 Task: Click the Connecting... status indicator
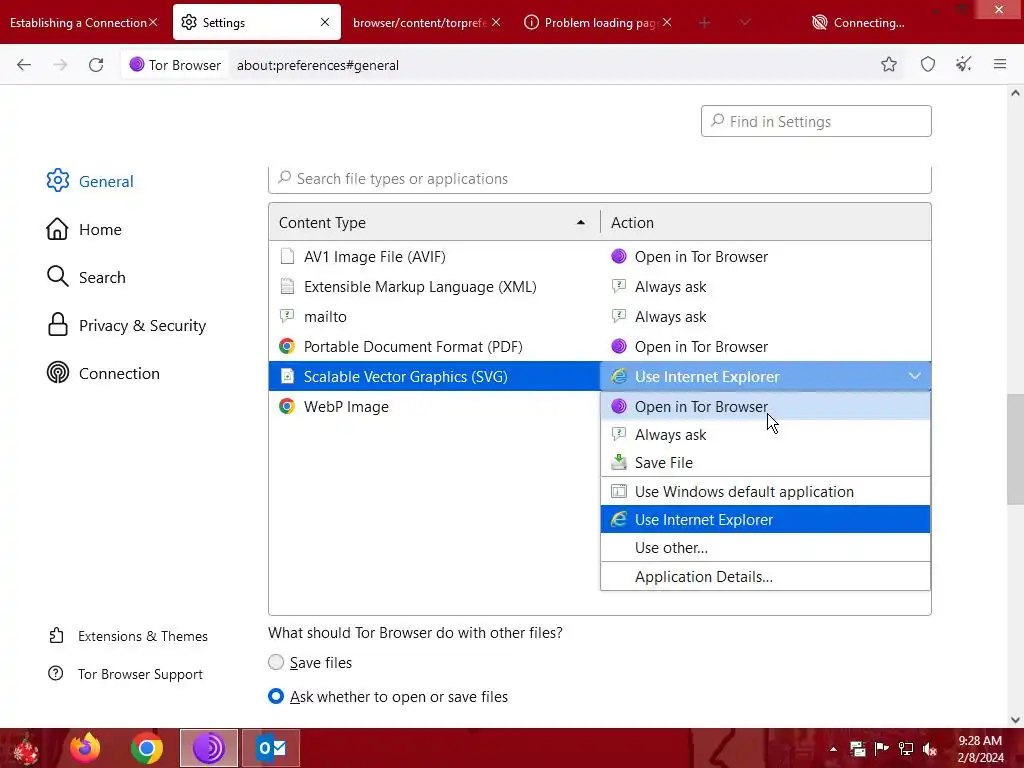coord(858,22)
